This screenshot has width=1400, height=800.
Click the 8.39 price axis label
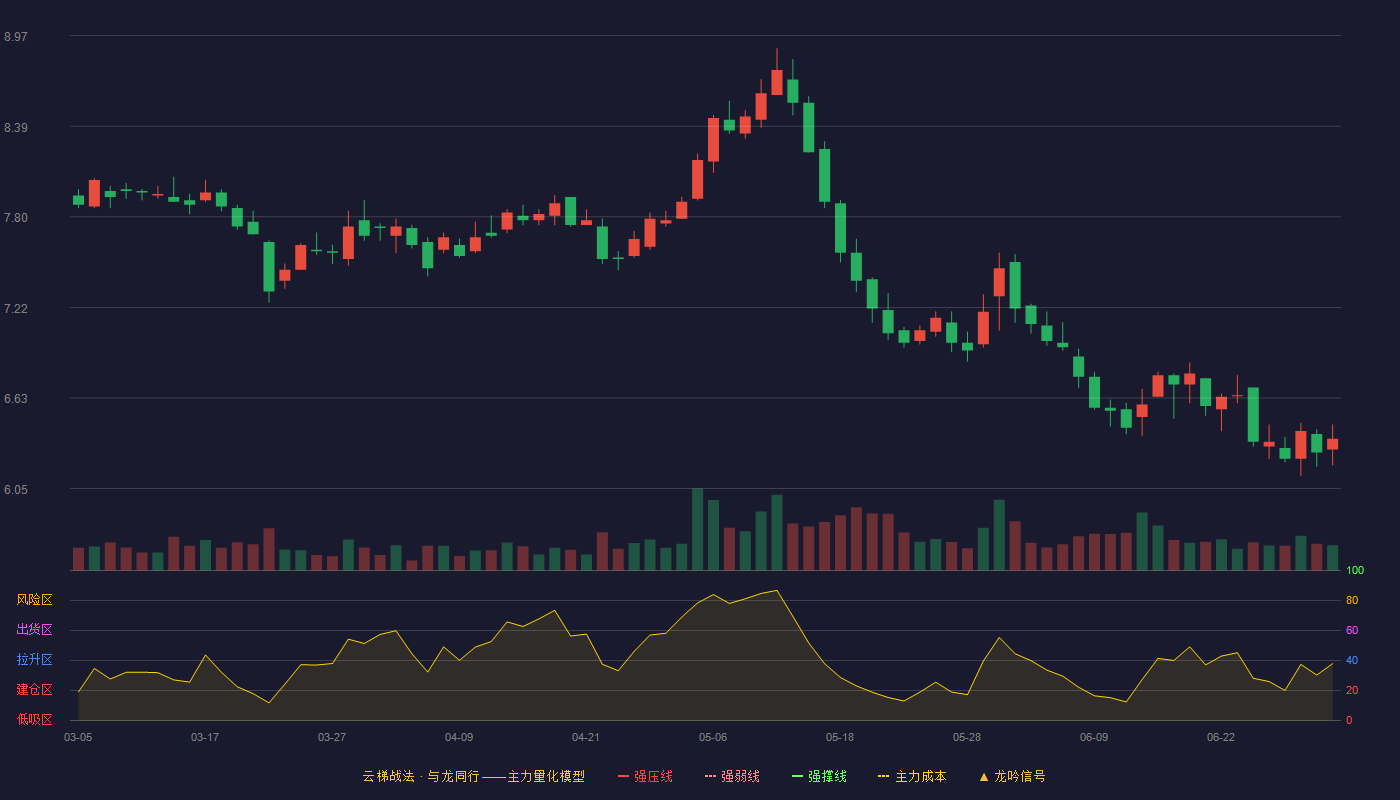click(x=16, y=128)
